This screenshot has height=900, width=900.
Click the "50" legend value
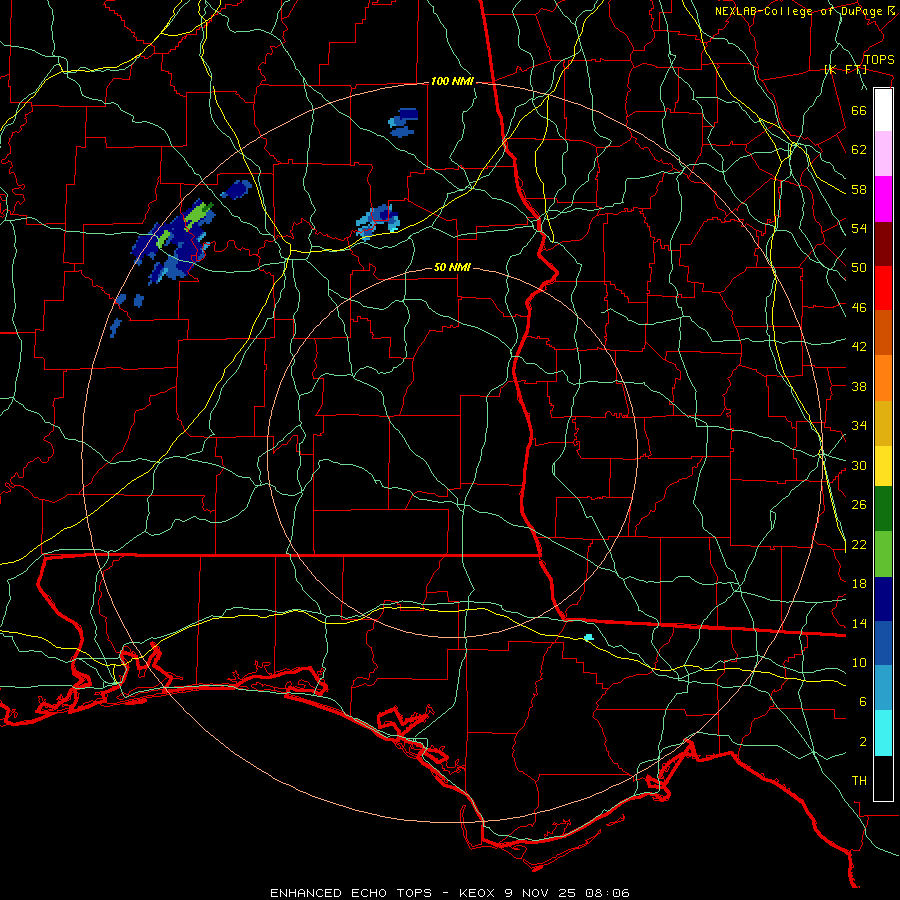coord(859,268)
